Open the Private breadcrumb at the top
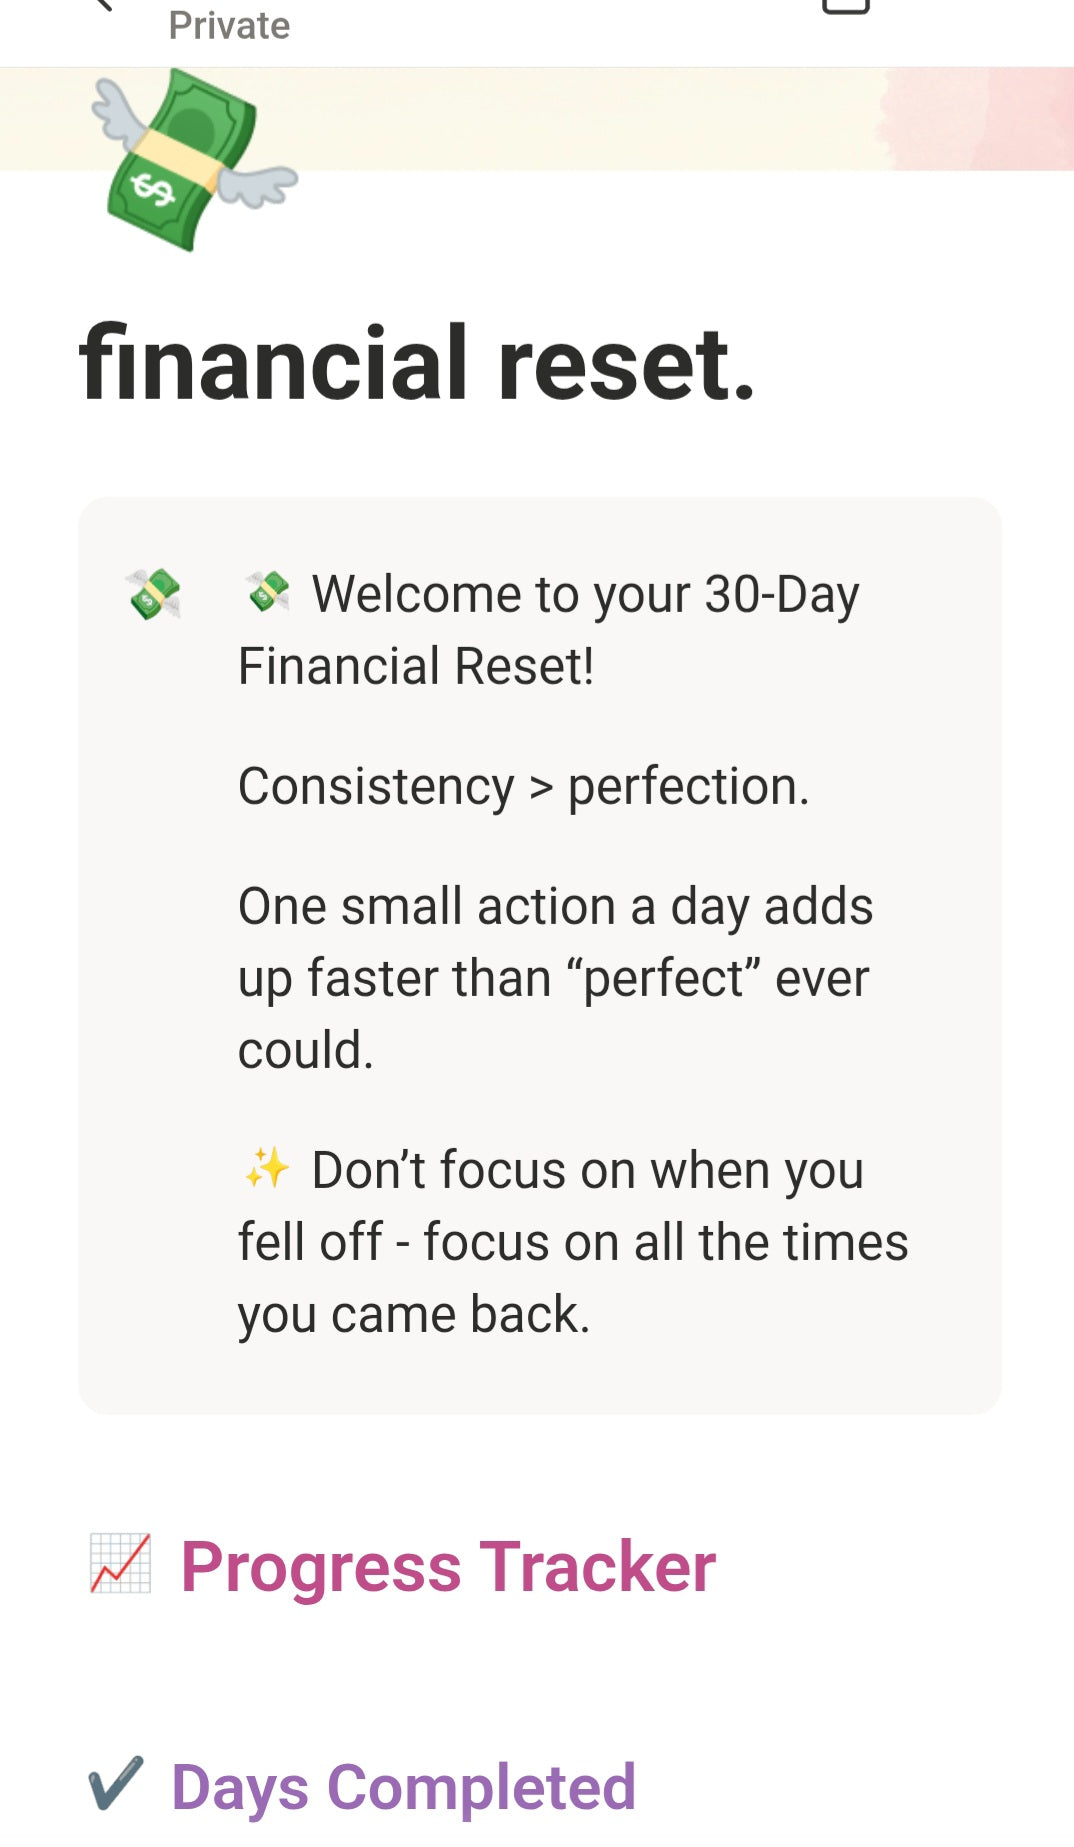Screen dimensions: 1074x1847 [228, 24]
